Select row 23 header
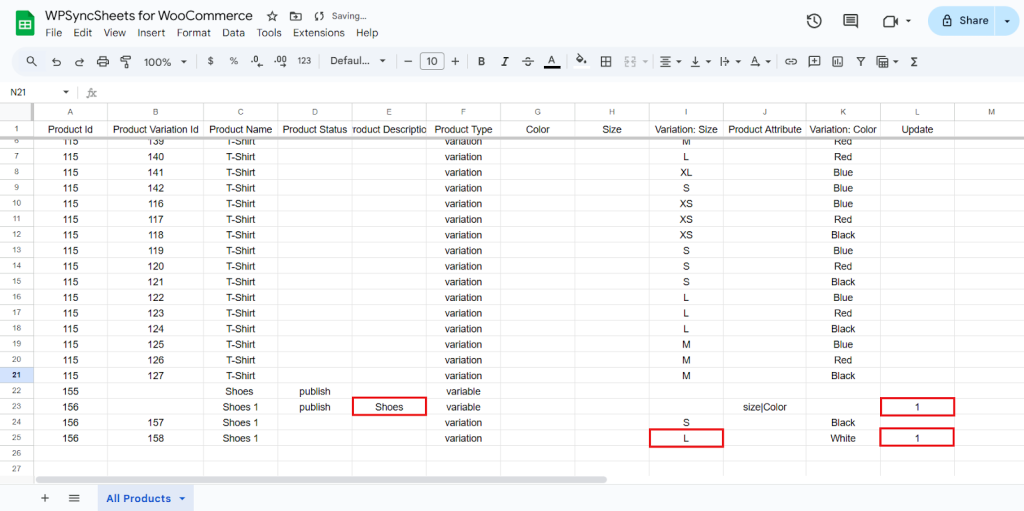The image size is (1024, 511). 17,406
